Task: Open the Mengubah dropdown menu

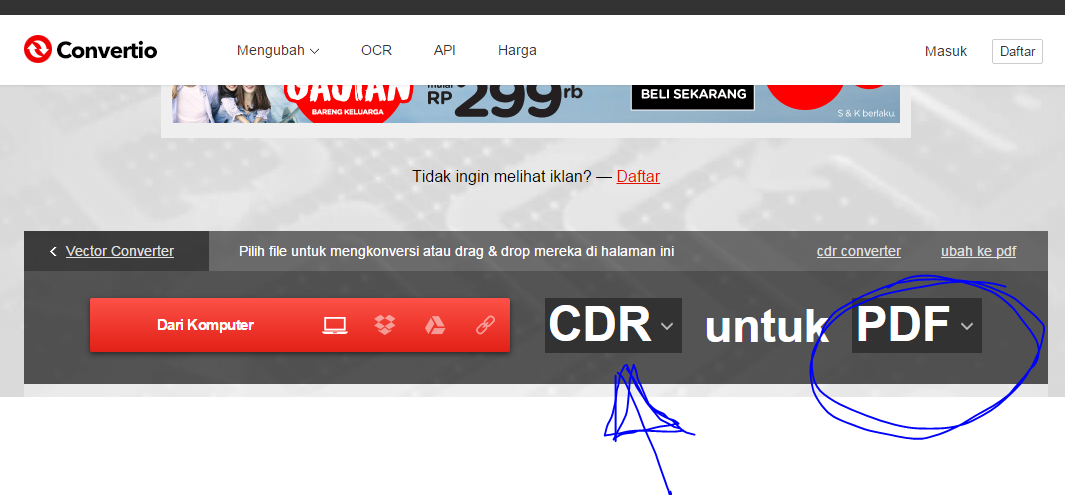Action: click(278, 50)
